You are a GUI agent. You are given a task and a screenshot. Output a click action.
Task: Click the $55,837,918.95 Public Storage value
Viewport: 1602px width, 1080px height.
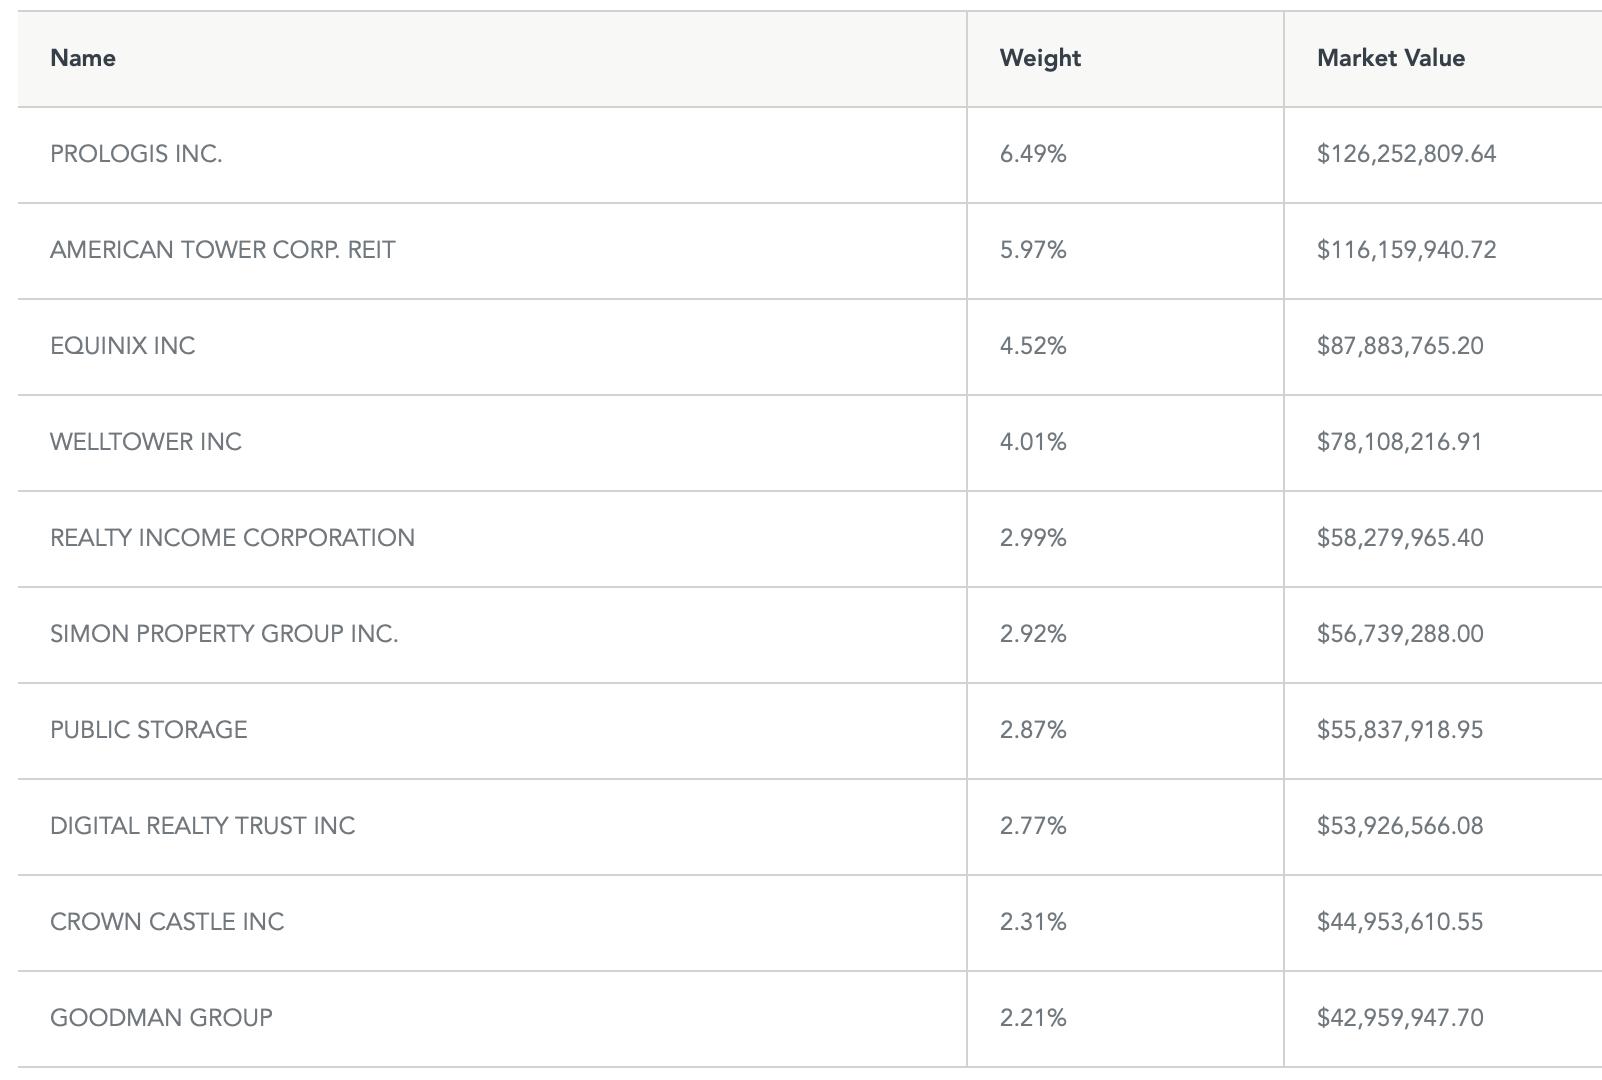tap(1400, 730)
